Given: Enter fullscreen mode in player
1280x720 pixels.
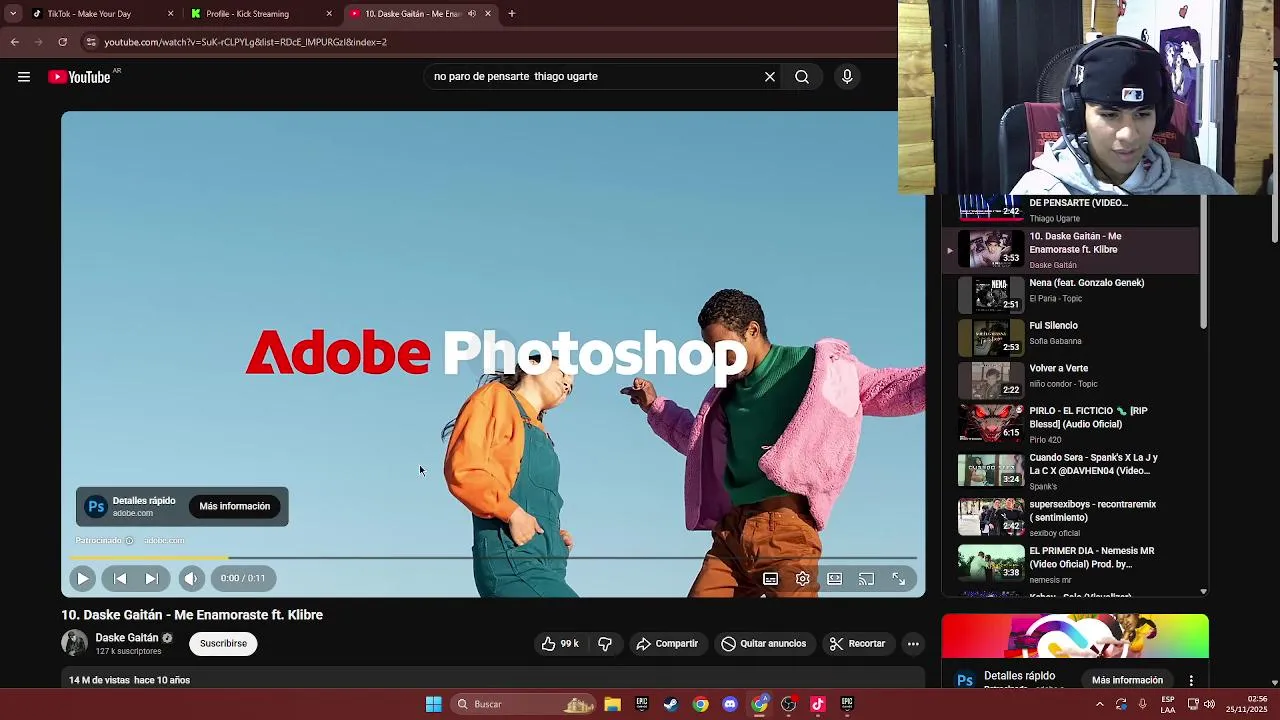Looking at the screenshot, I should tap(898, 579).
